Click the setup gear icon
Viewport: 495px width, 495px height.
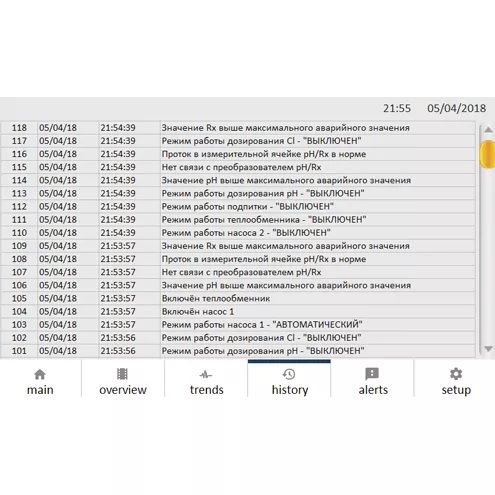coord(456,374)
